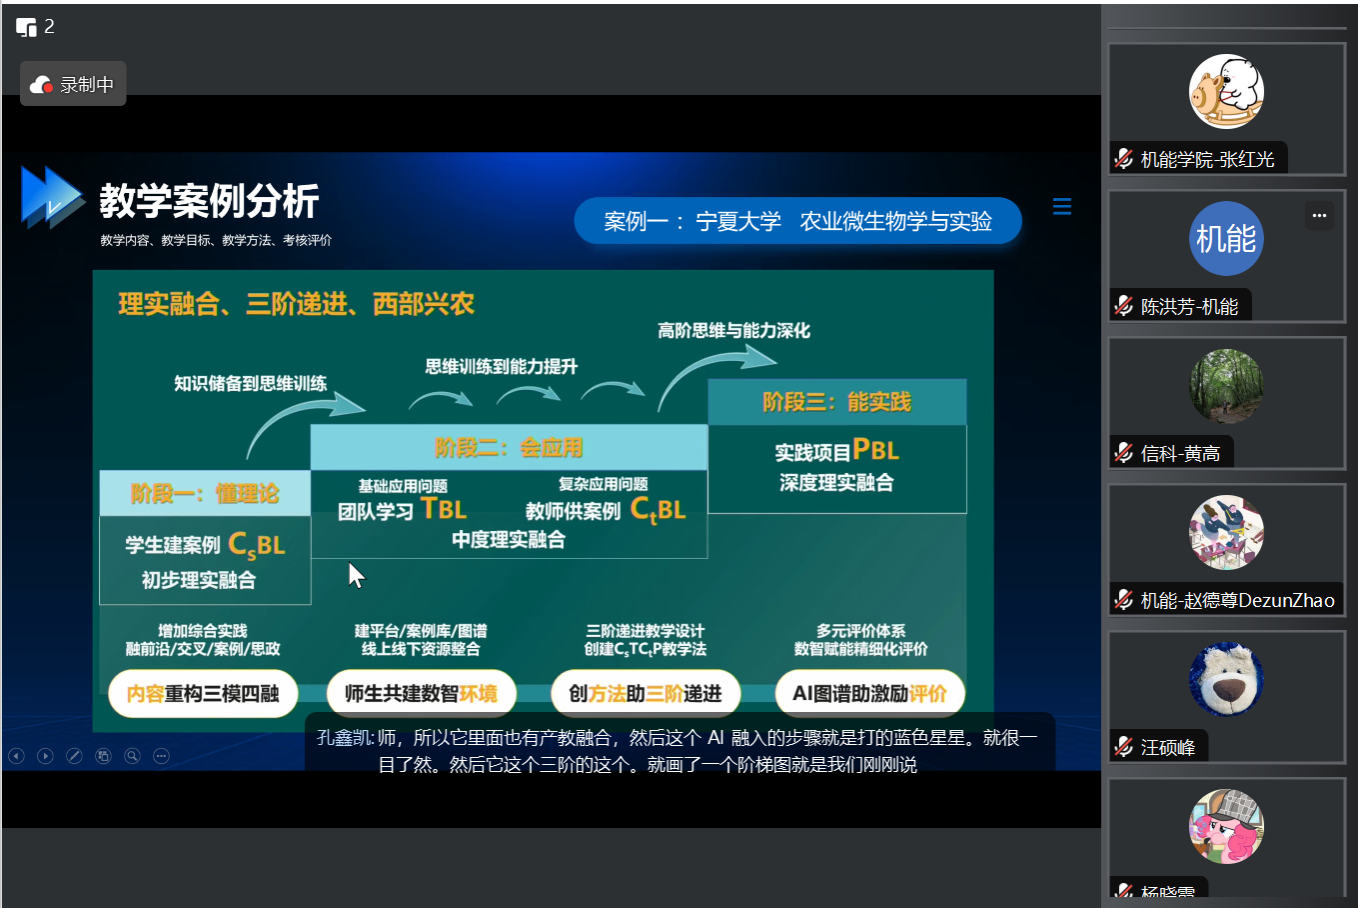This screenshot has width=1358, height=908.
Task: Select the blue 机能 avatar circle
Action: [1226, 239]
